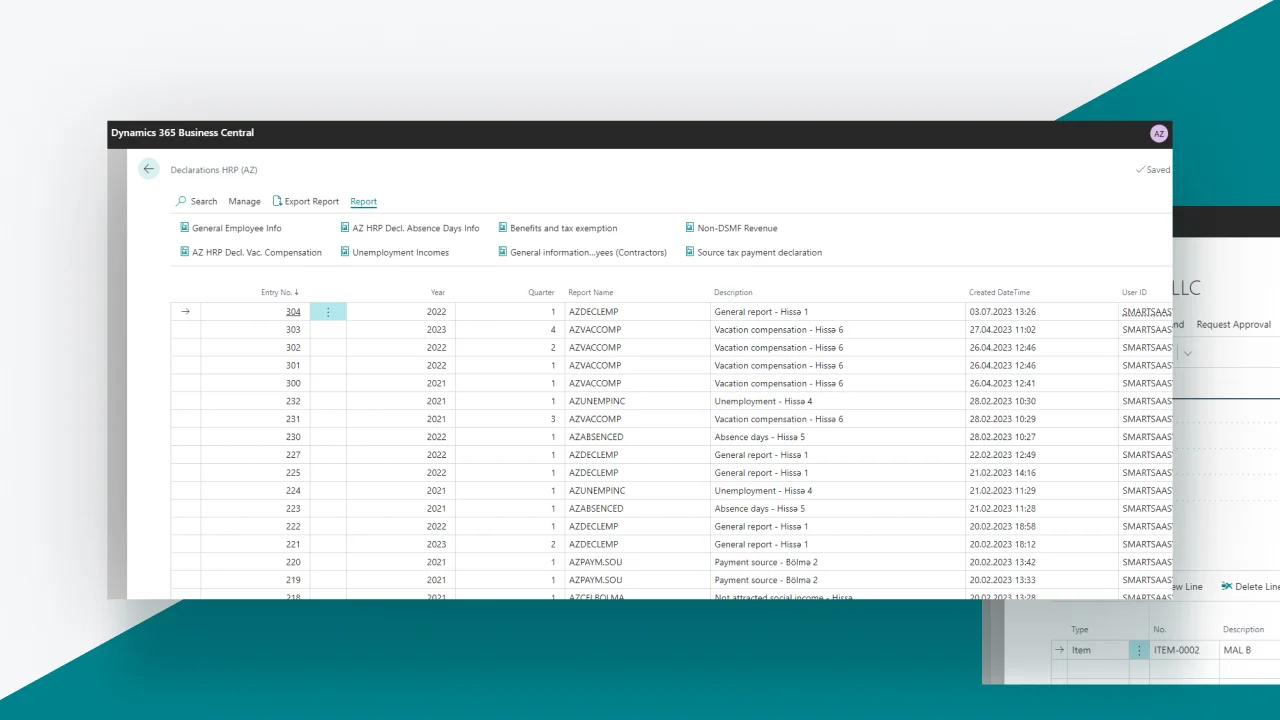Click the back arrow beside Declarations HRP
The width and height of the screenshot is (1280, 720).
pos(149,169)
